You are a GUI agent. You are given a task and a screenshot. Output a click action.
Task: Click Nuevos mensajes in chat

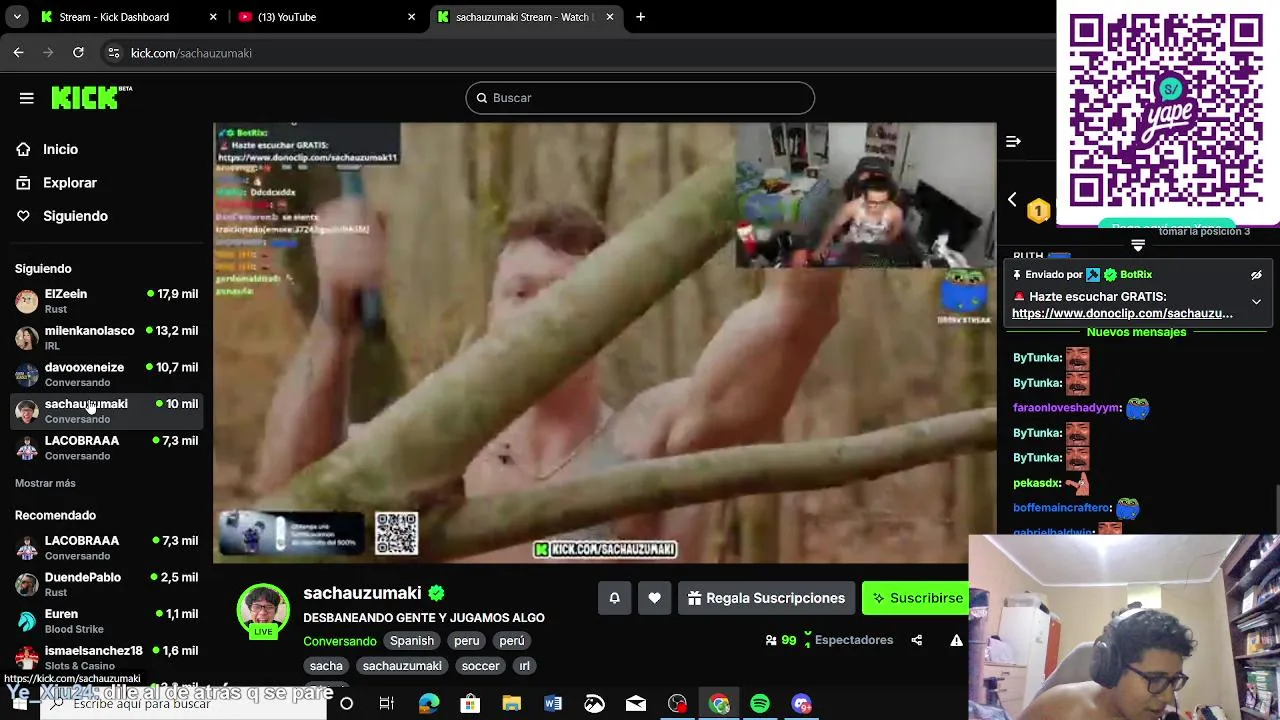1136,332
